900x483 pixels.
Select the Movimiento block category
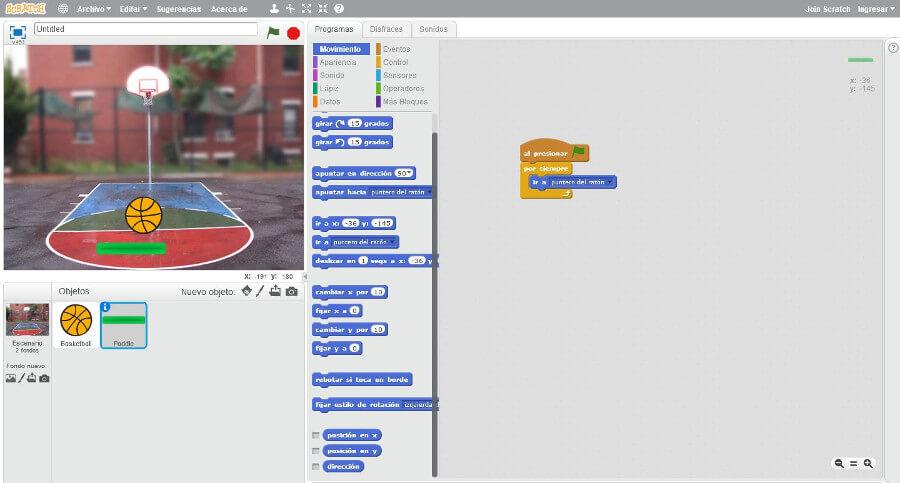(x=341, y=49)
